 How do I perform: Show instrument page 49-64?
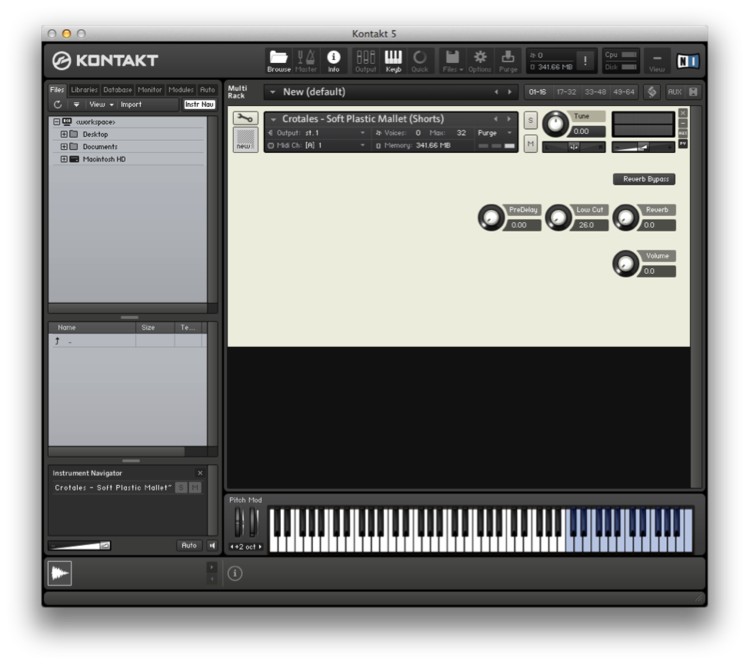[624, 92]
